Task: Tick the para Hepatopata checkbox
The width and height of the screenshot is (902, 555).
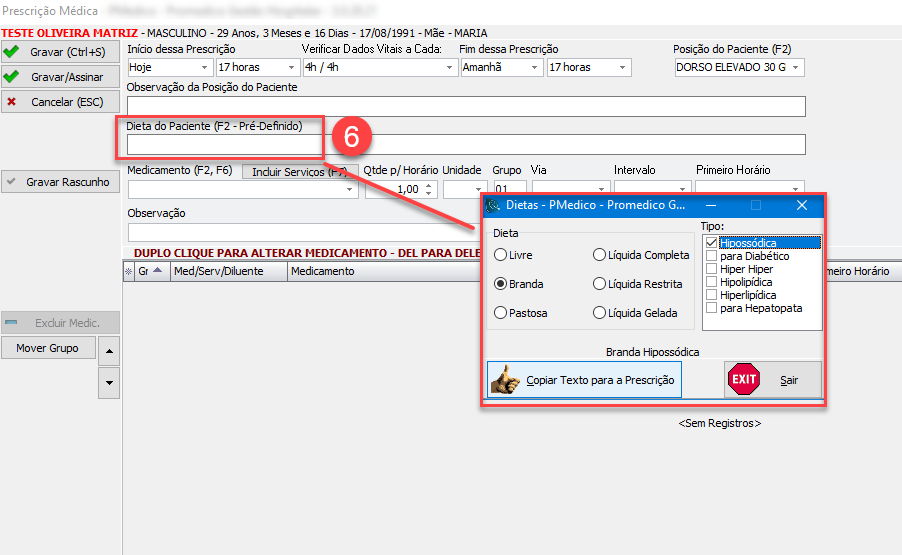Action: (712, 308)
